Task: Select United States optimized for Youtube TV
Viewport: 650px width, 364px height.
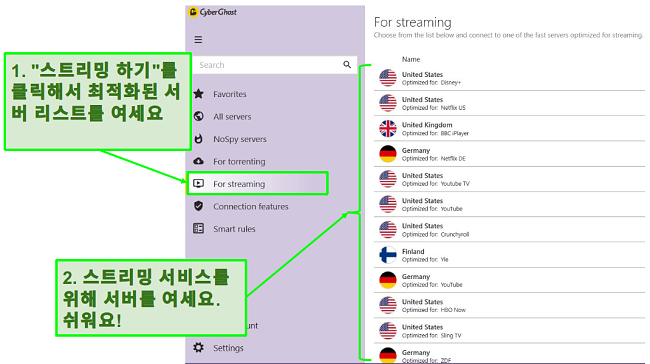Action: [x=509, y=180]
